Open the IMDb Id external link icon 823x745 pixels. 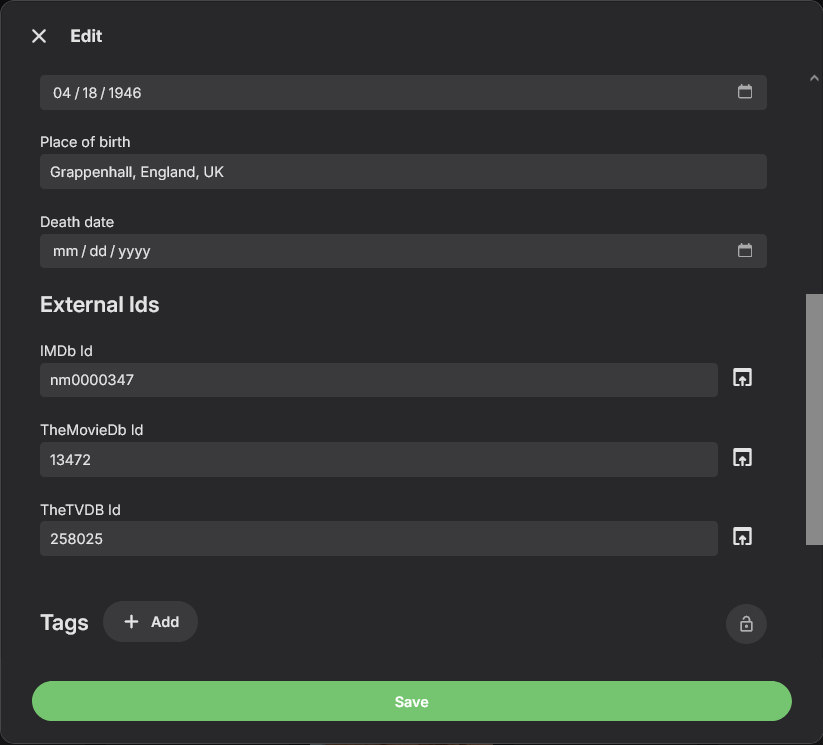742,378
